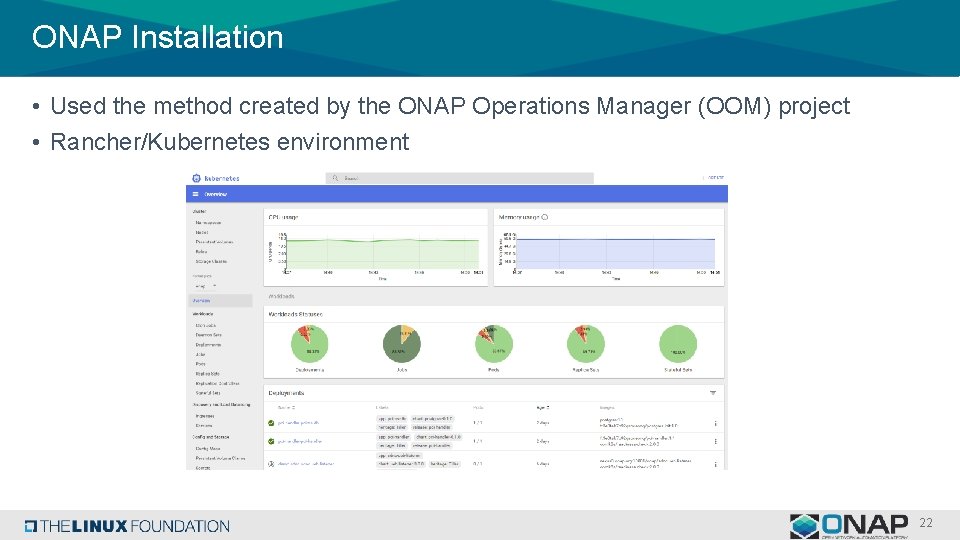Click the Discovery and Load Balancing sidebar heading
Viewport: 960px width, 540px height.
click(x=221, y=405)
